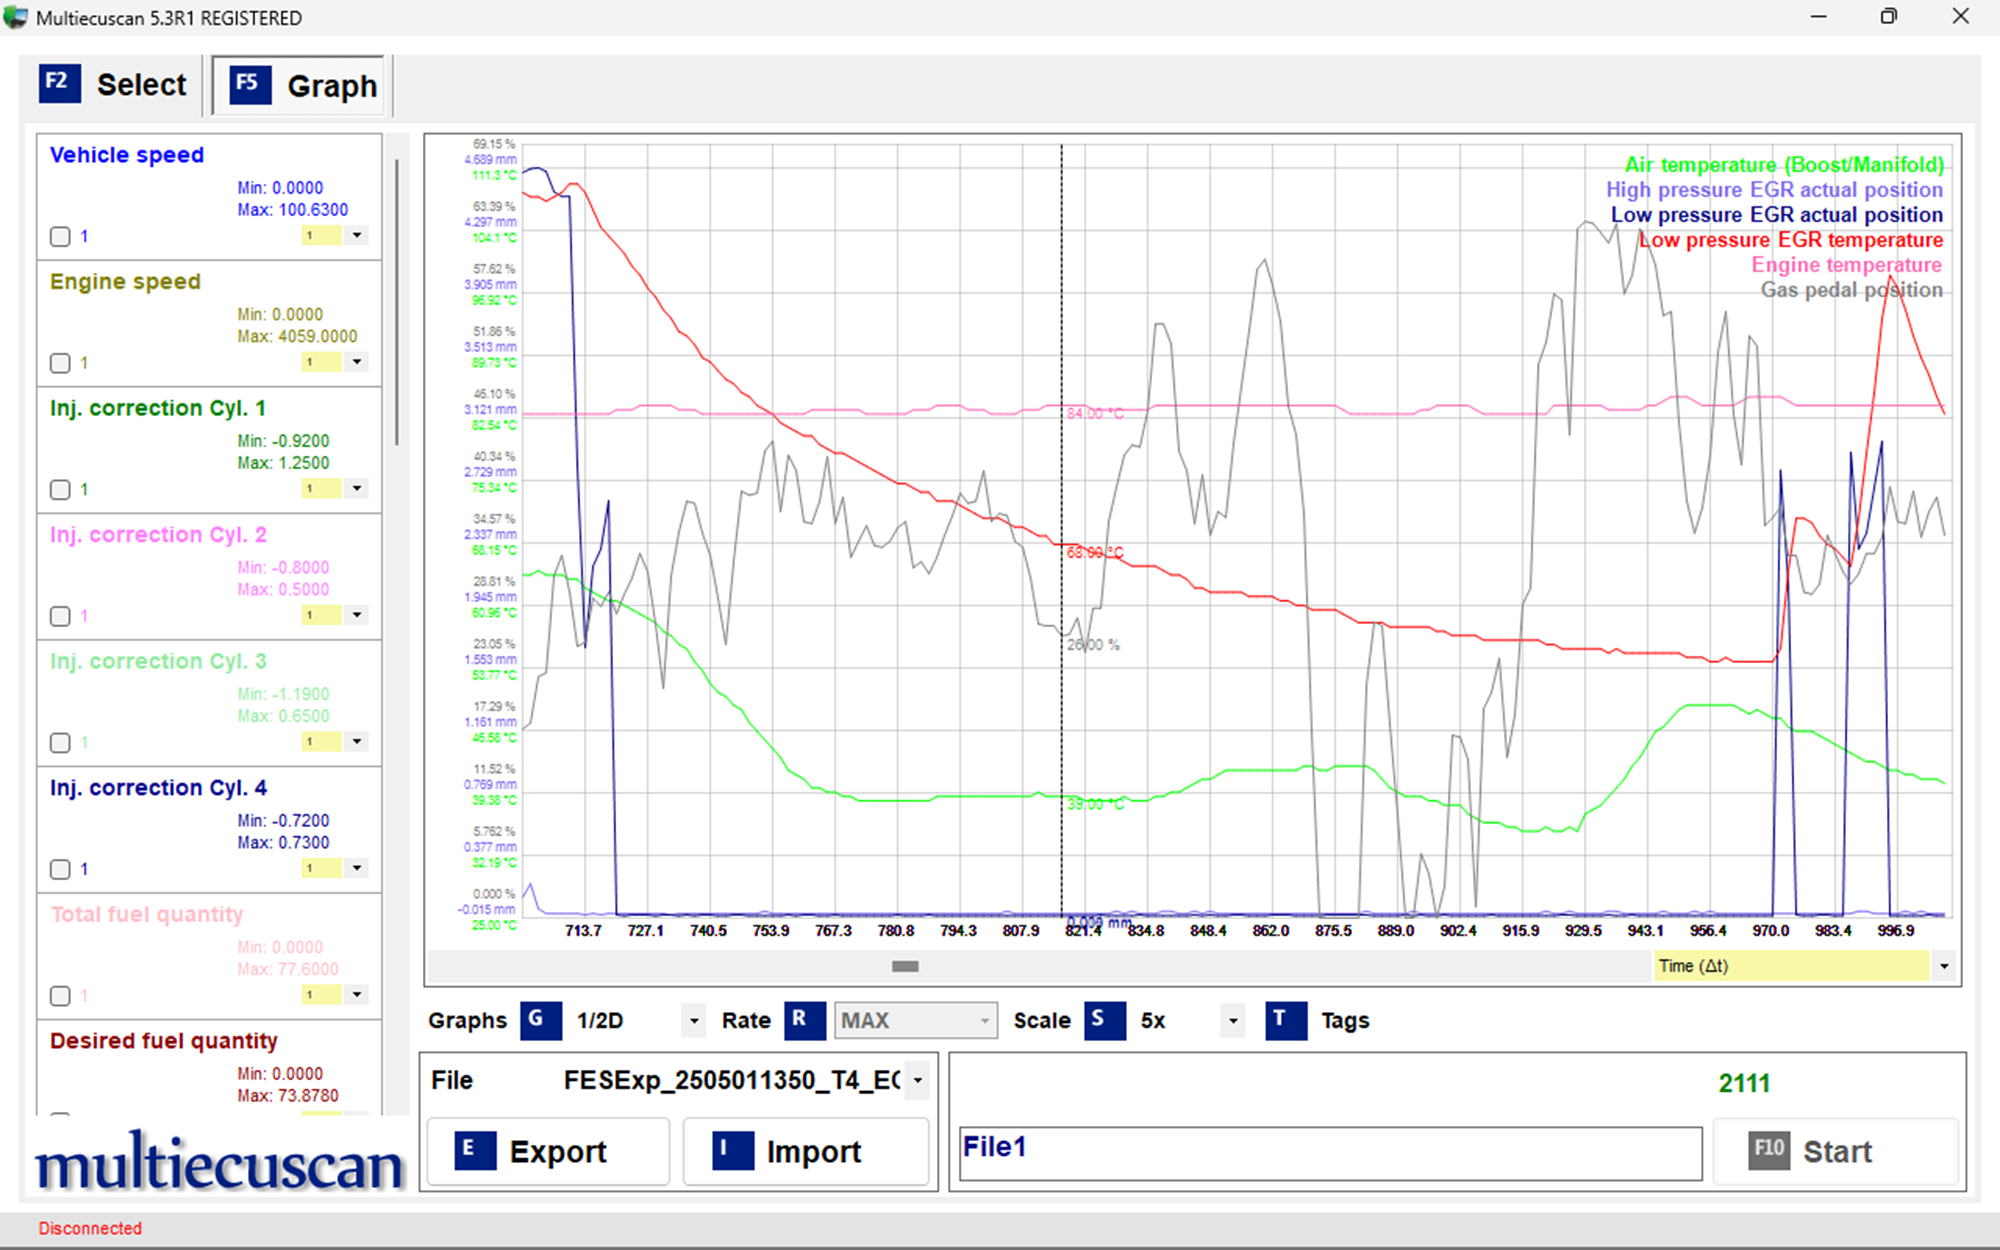Click the Disconnected status text
Screen dimensions: 2000x1250
point(90,1228)
